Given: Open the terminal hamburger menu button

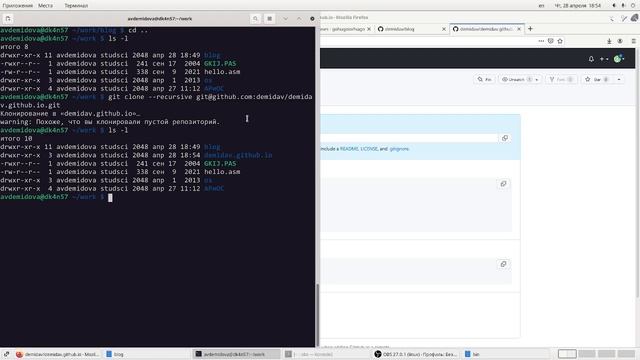Looking at the screenshot, I should click(269, 19).
